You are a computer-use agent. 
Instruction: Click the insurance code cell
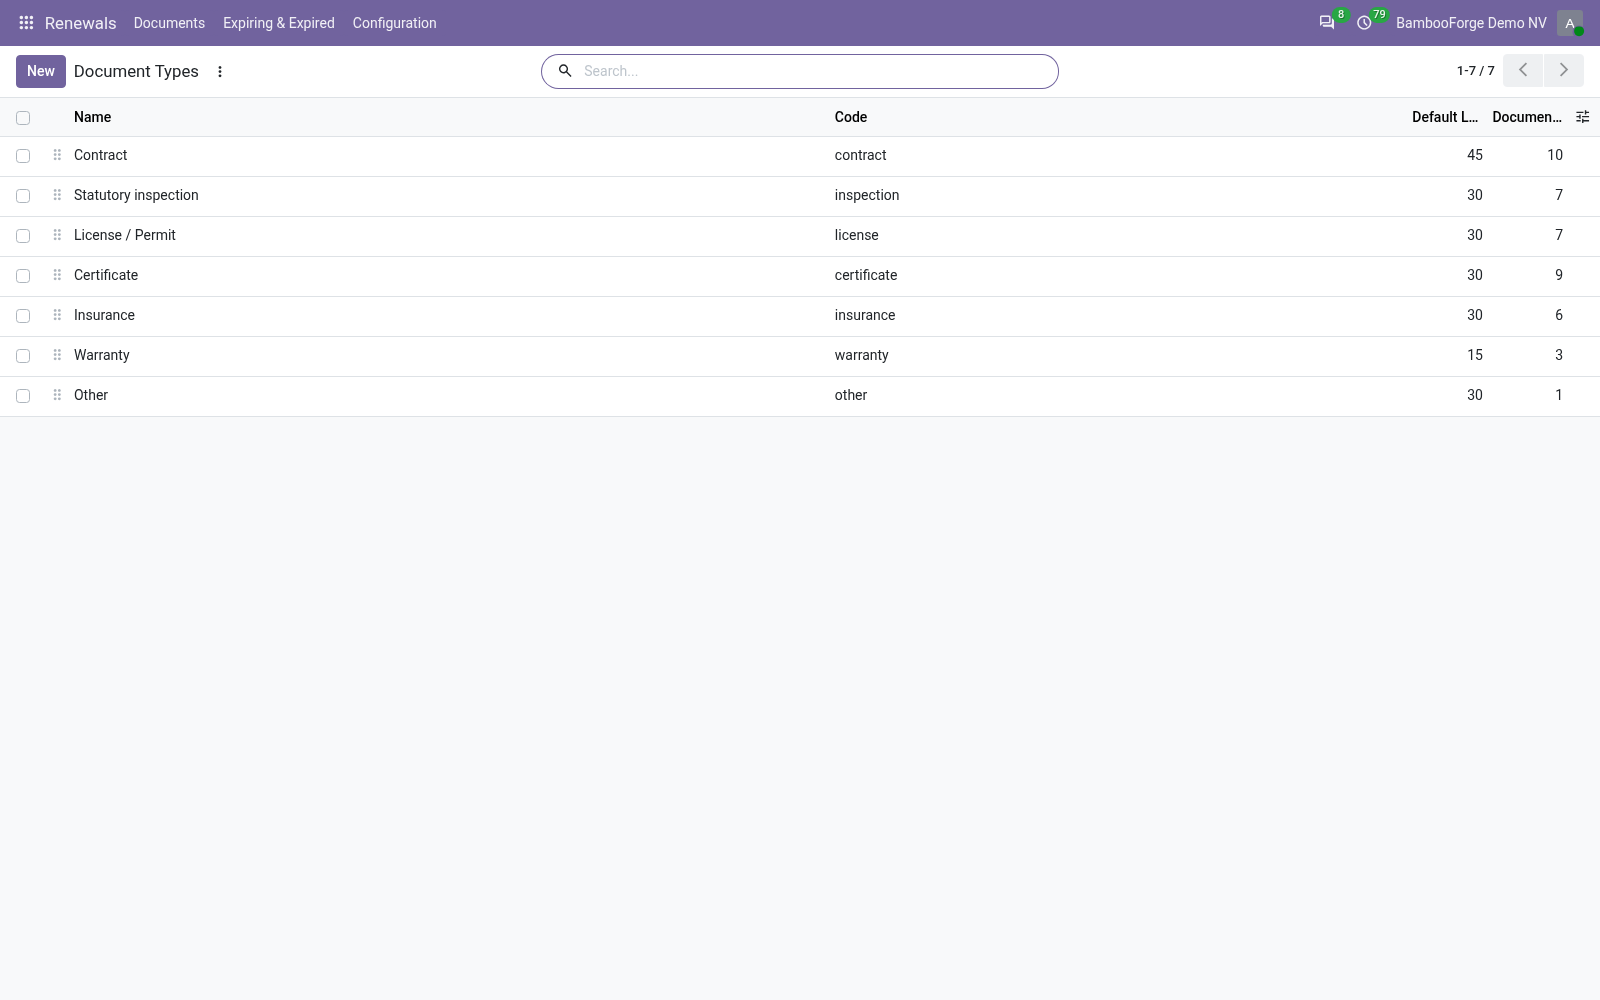click(x=865, y=315)
